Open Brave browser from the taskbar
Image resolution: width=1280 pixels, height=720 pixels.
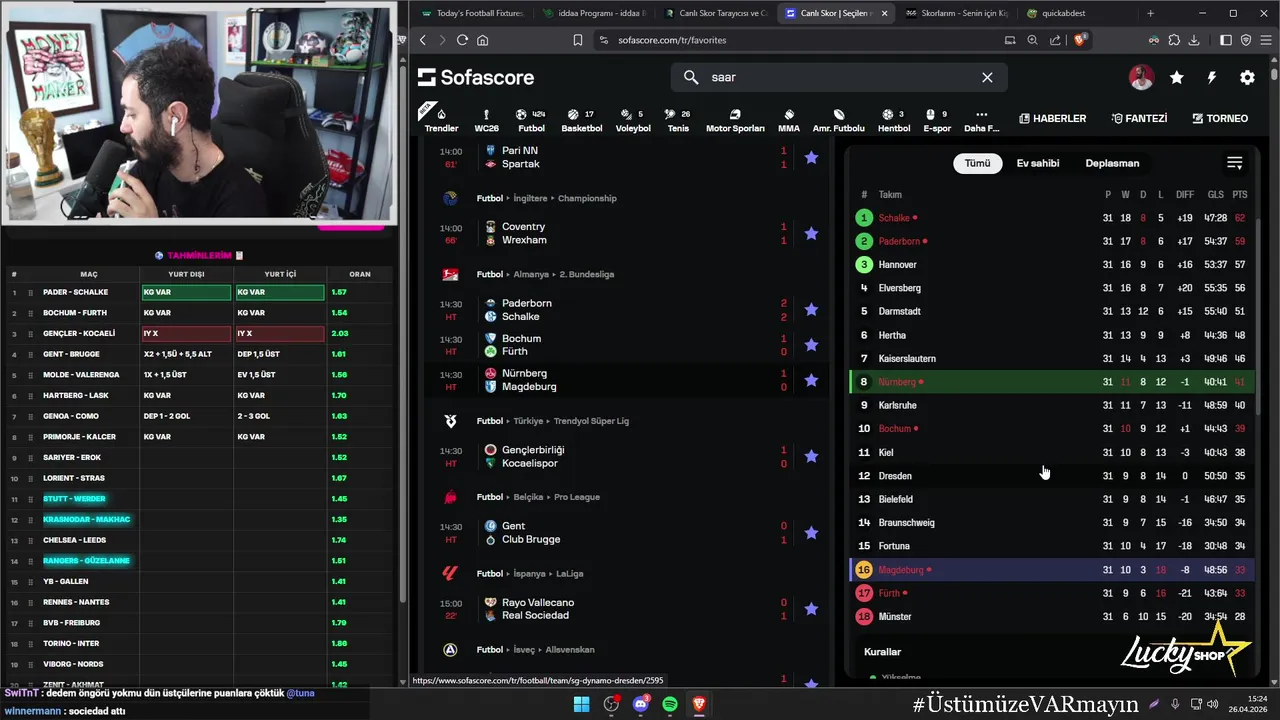(699, 704)
